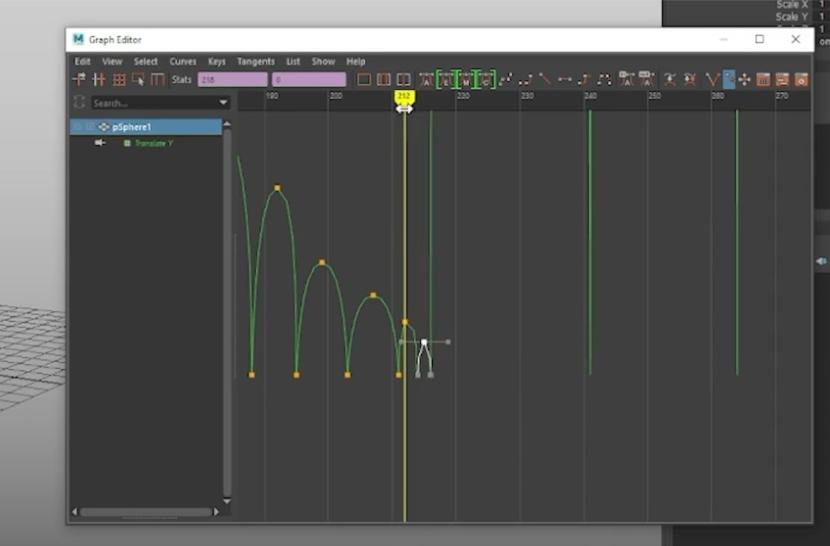Click the Graph Editor title bar text
Viewport: 830px width, 546px height.
[x=115, y=40]
